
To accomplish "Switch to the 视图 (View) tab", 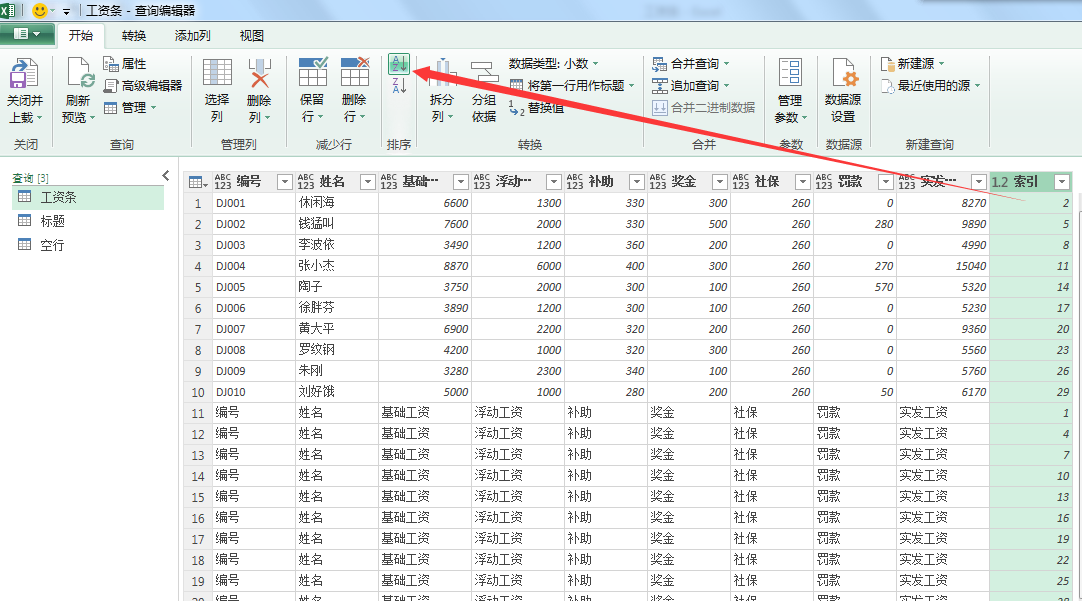I will 251,36.
